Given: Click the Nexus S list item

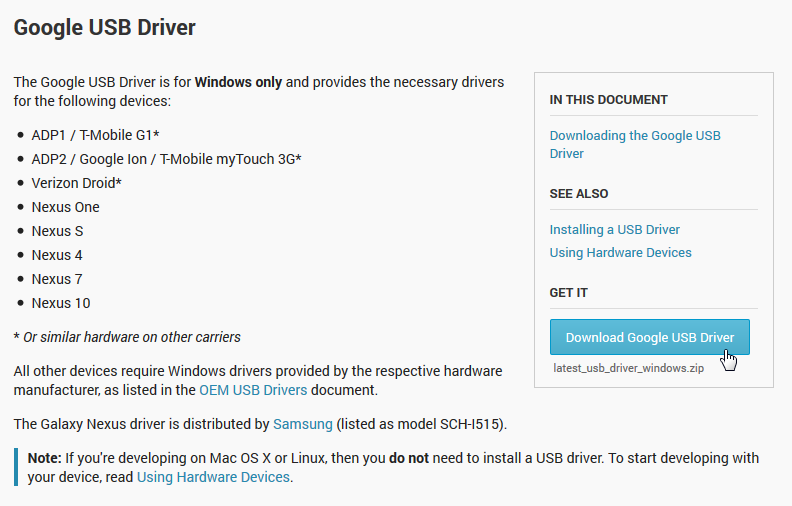Looking at the screenshot, I should click(x=57, y=231).
